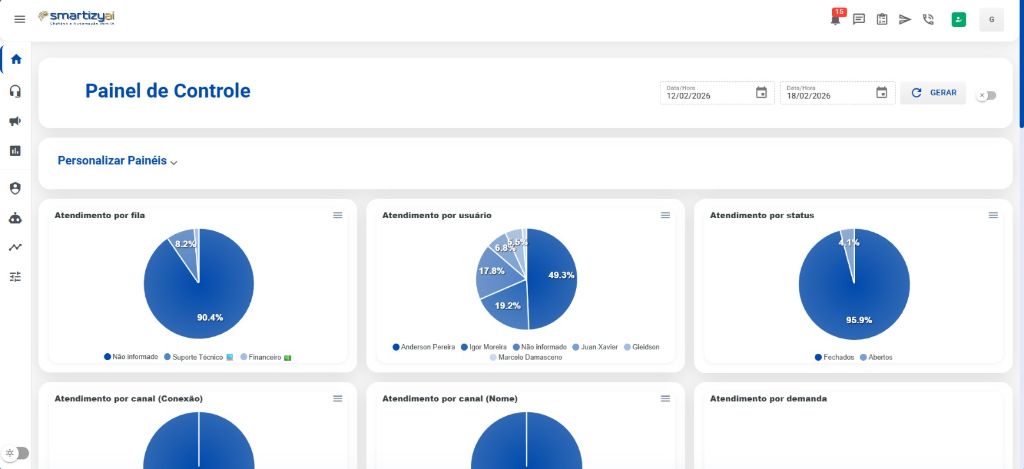Open calendar picker for 12/02/2026 date
The width and height of the screenshot is (1024, 469).
(x=761, y=93)
